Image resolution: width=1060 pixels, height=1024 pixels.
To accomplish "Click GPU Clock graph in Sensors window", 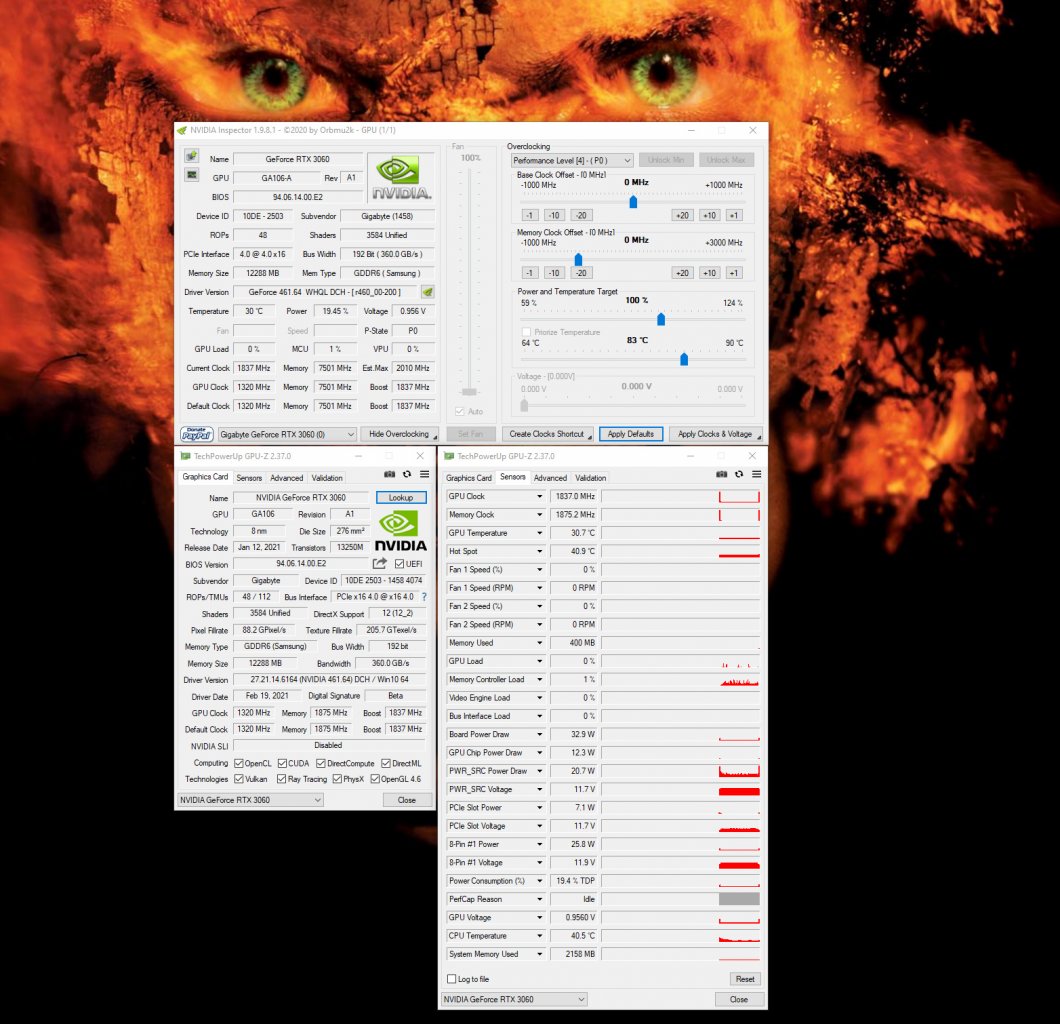I will (x=681, y=496).
